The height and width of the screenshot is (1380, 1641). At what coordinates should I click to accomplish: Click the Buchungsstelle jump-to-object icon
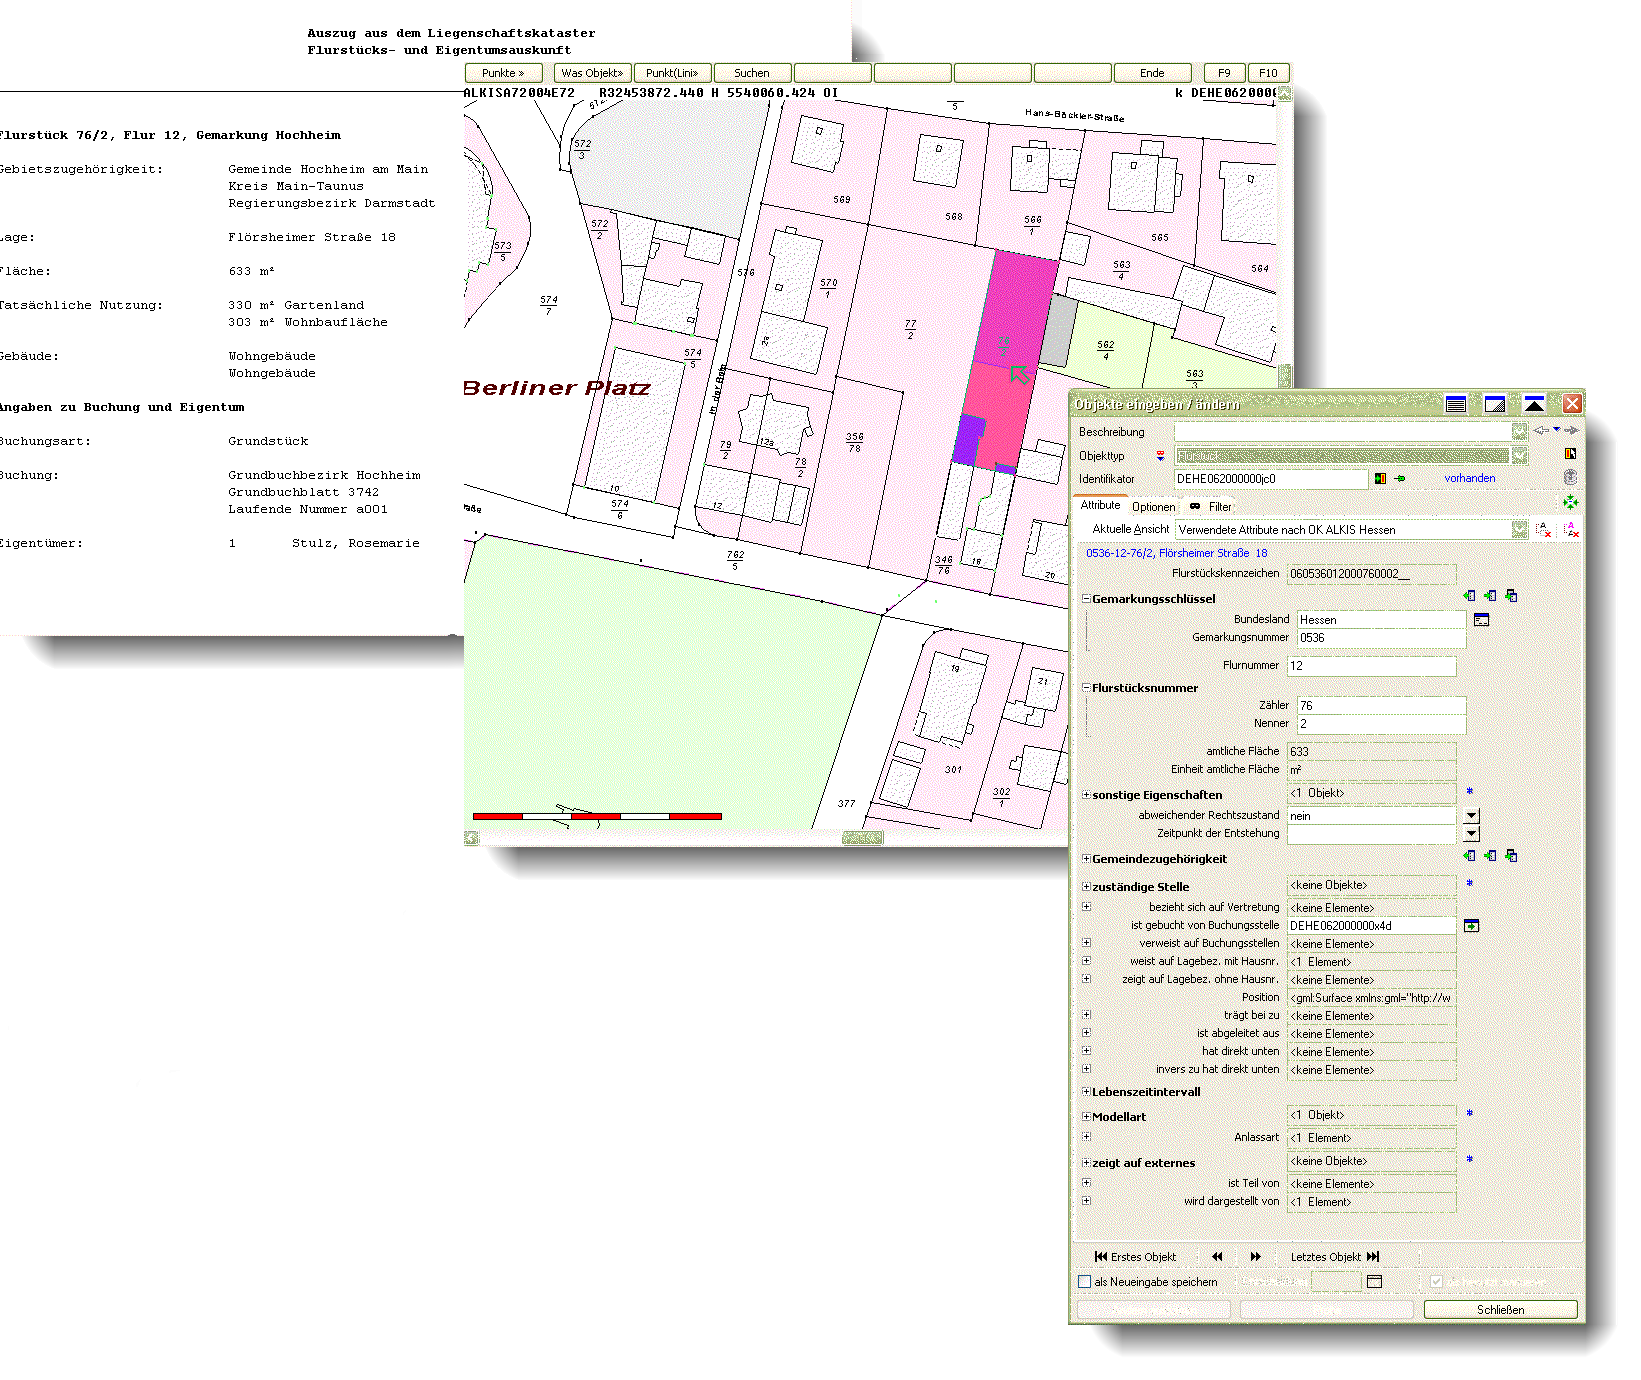(1471, 926)
